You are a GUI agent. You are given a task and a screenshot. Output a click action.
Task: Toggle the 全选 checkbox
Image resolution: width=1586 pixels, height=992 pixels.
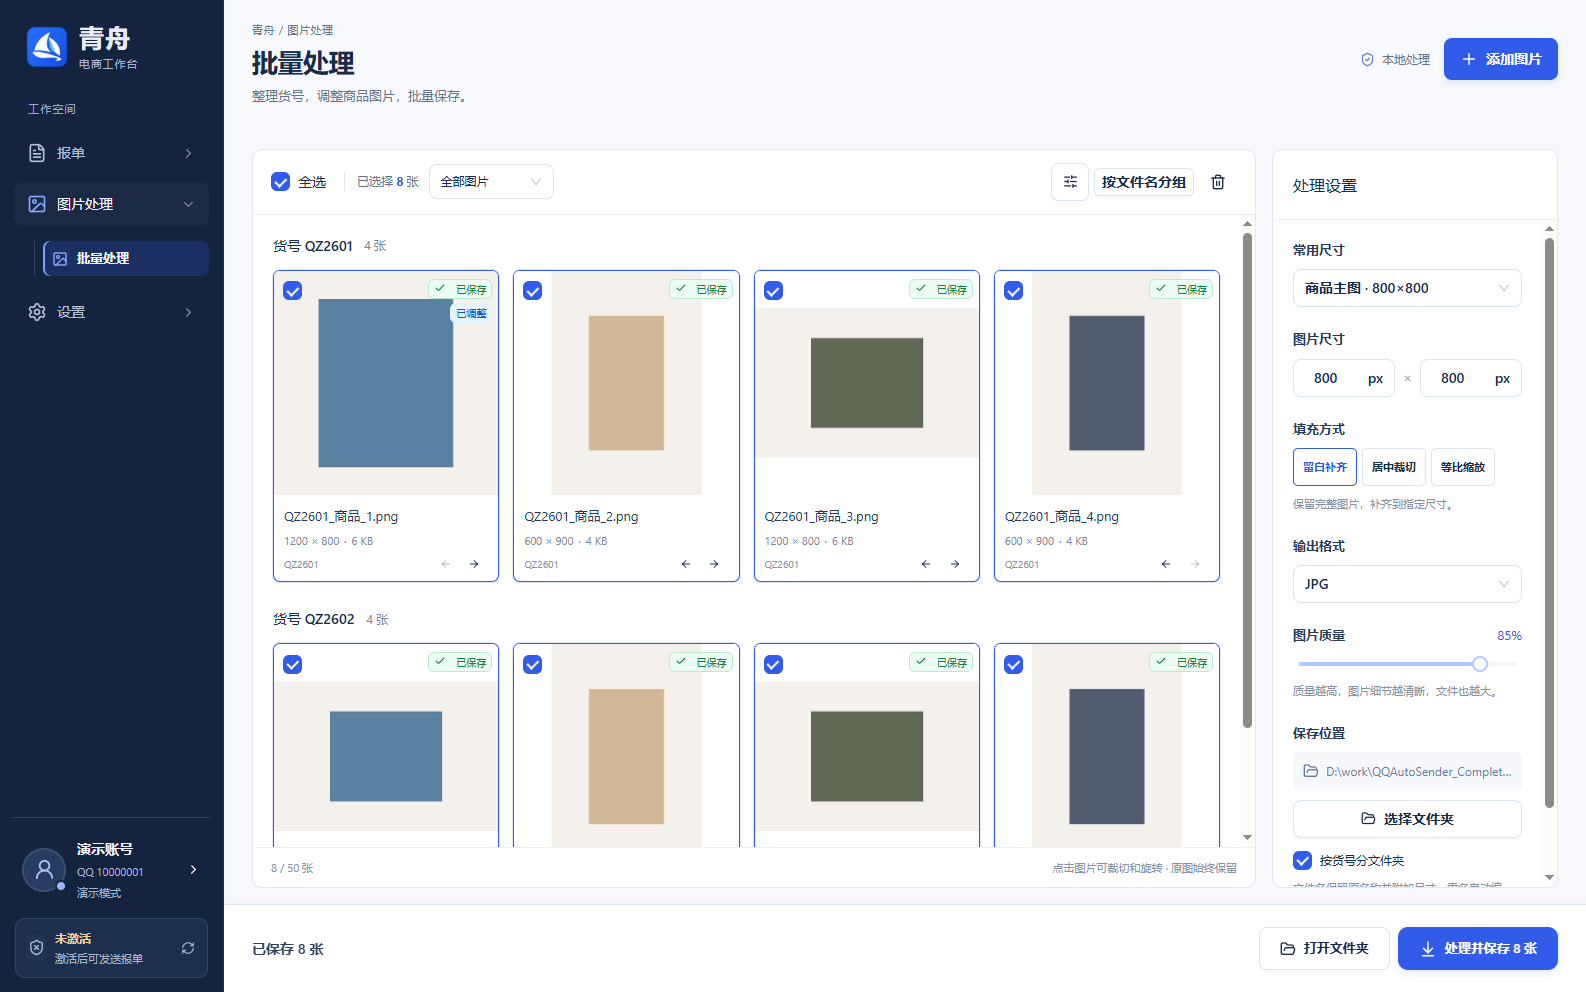tap(281, 182)
